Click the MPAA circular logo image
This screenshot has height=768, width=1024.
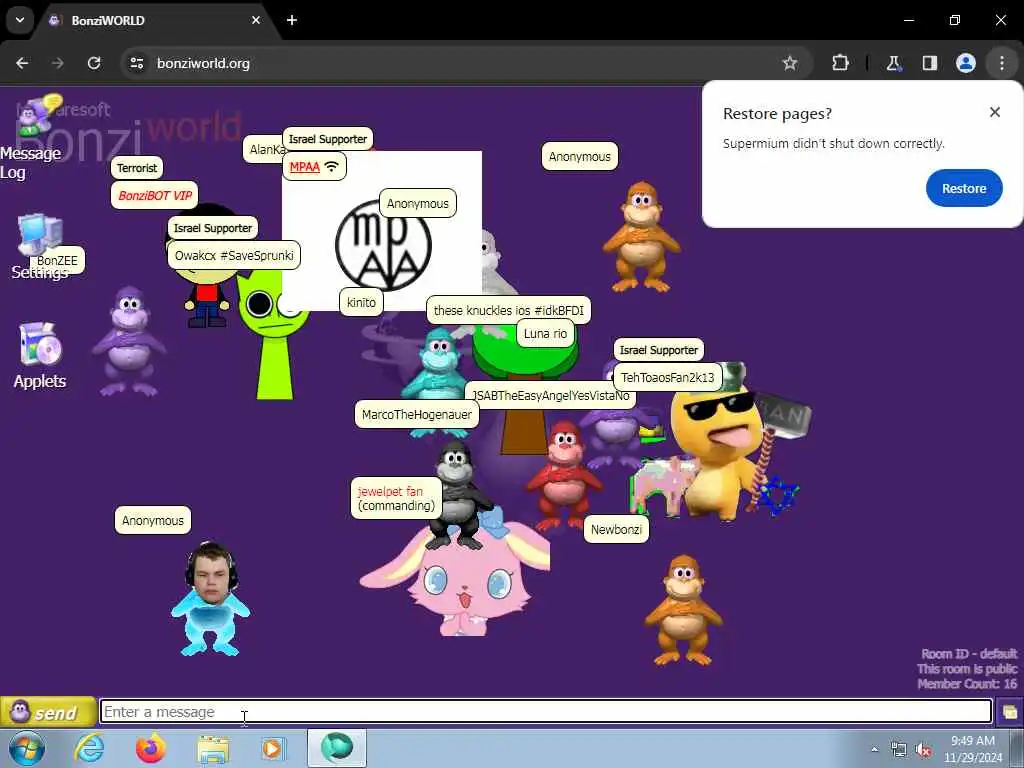click(x=383, y=246)
